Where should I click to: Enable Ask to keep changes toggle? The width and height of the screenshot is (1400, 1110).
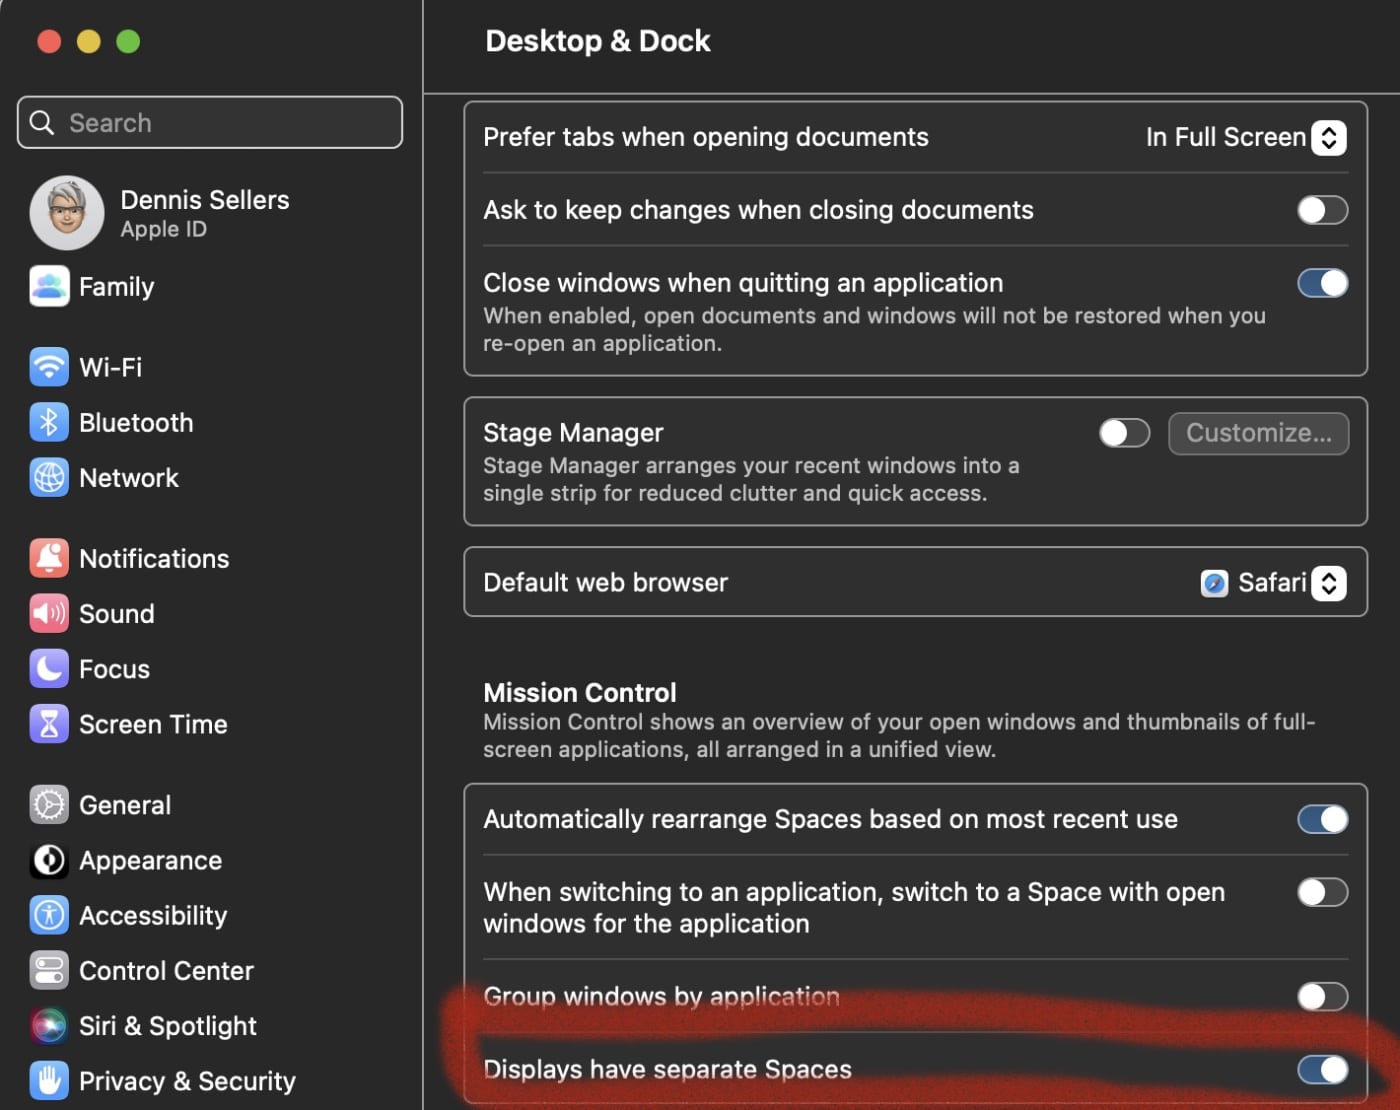pos(1322,210)
